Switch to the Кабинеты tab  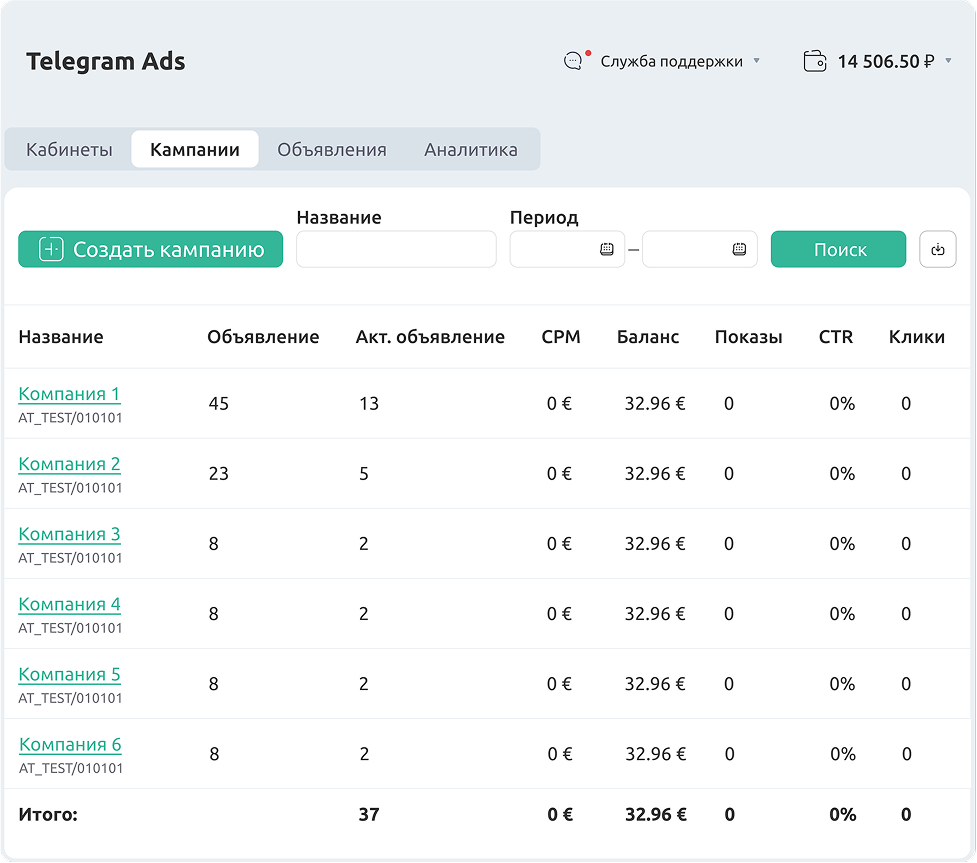pos(69,150)
